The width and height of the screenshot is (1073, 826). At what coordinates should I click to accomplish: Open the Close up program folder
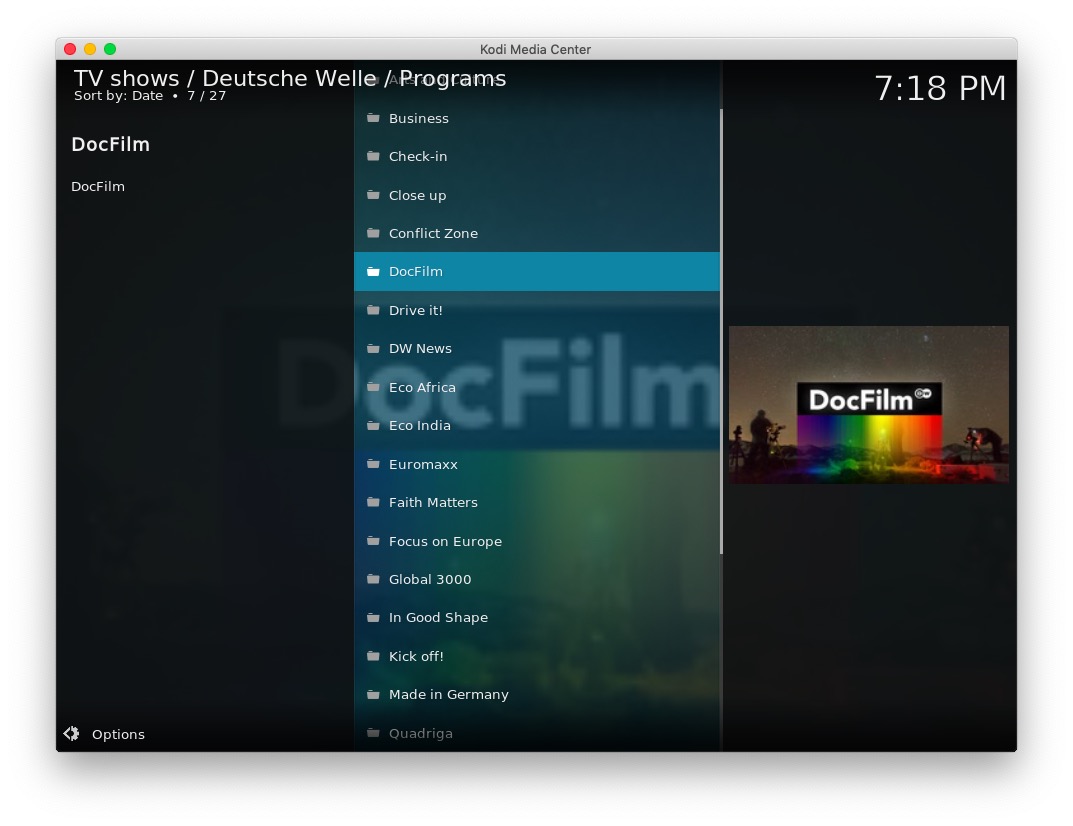pyautogui.click(x=417, y=195)
